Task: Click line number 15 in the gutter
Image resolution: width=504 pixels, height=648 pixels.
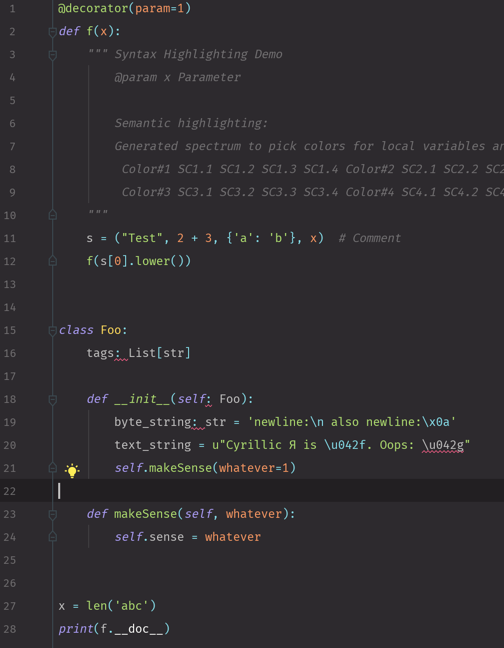Action: pos(10,331)
